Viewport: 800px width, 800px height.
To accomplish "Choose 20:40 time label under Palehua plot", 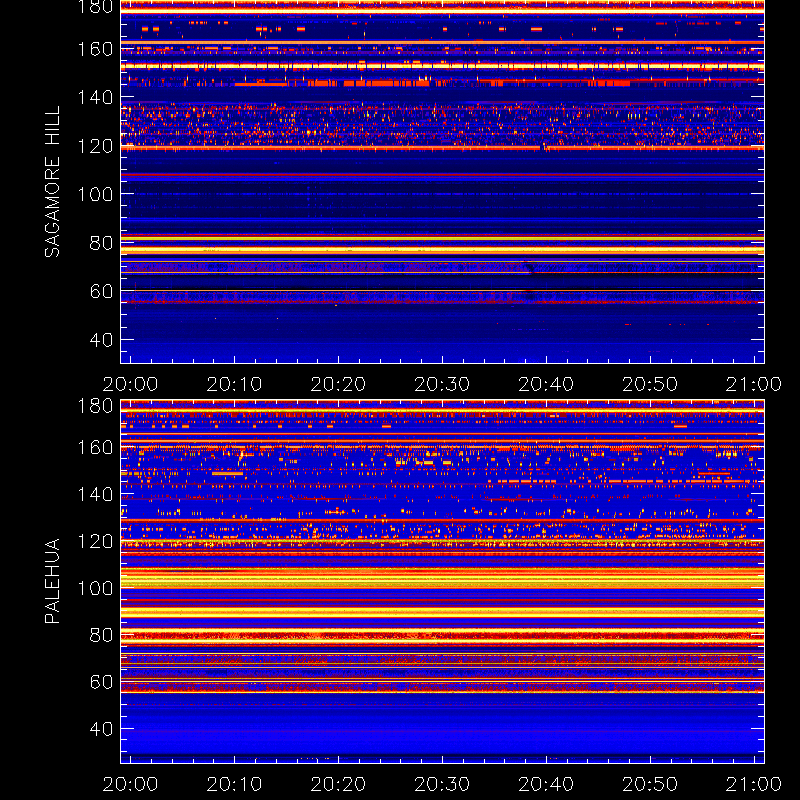I will (546, 784).
